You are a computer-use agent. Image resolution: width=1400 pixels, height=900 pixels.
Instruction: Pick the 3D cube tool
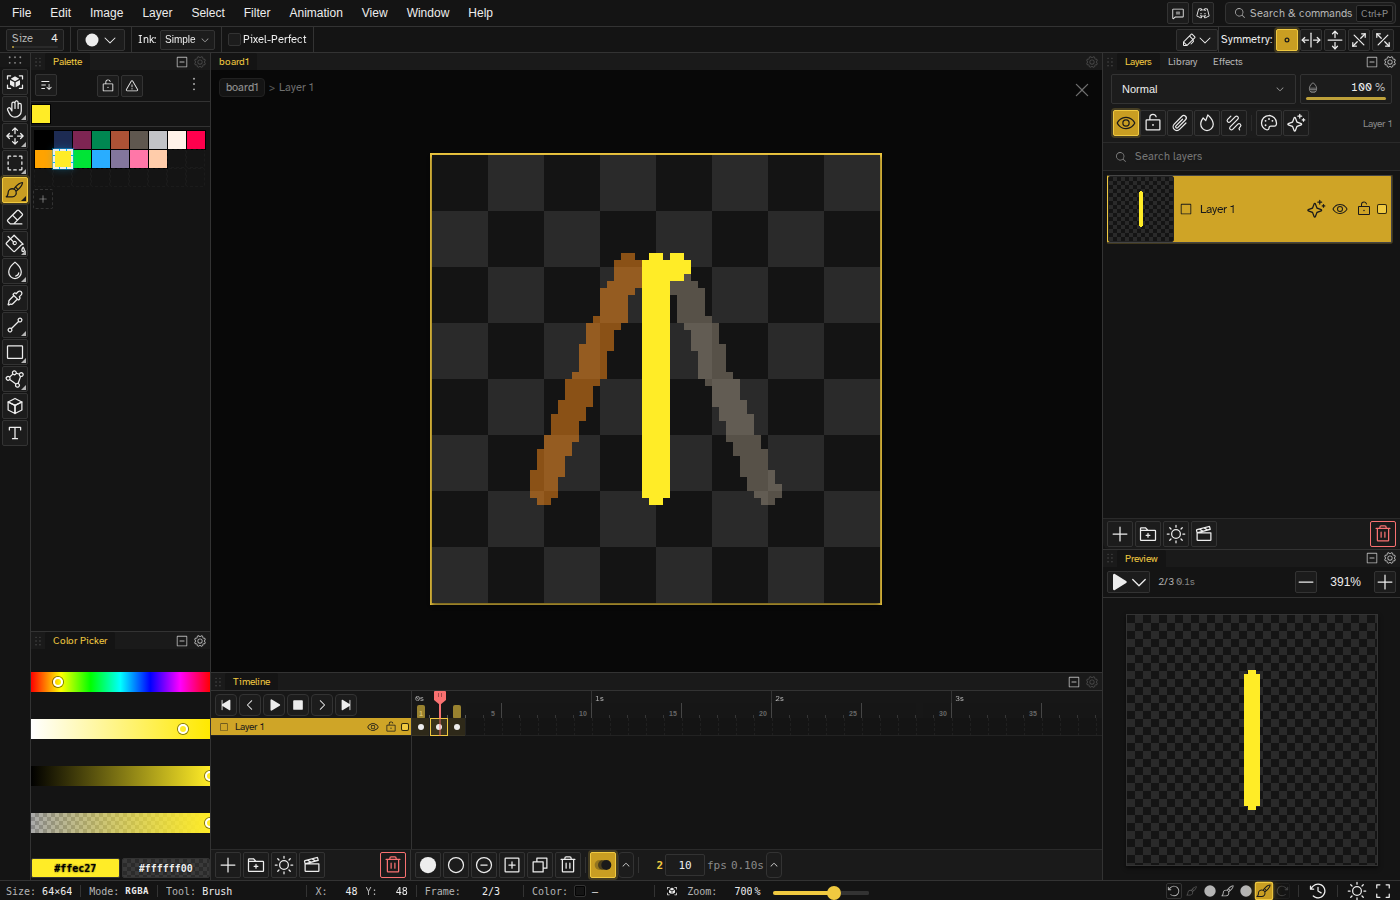click(15, 406)
